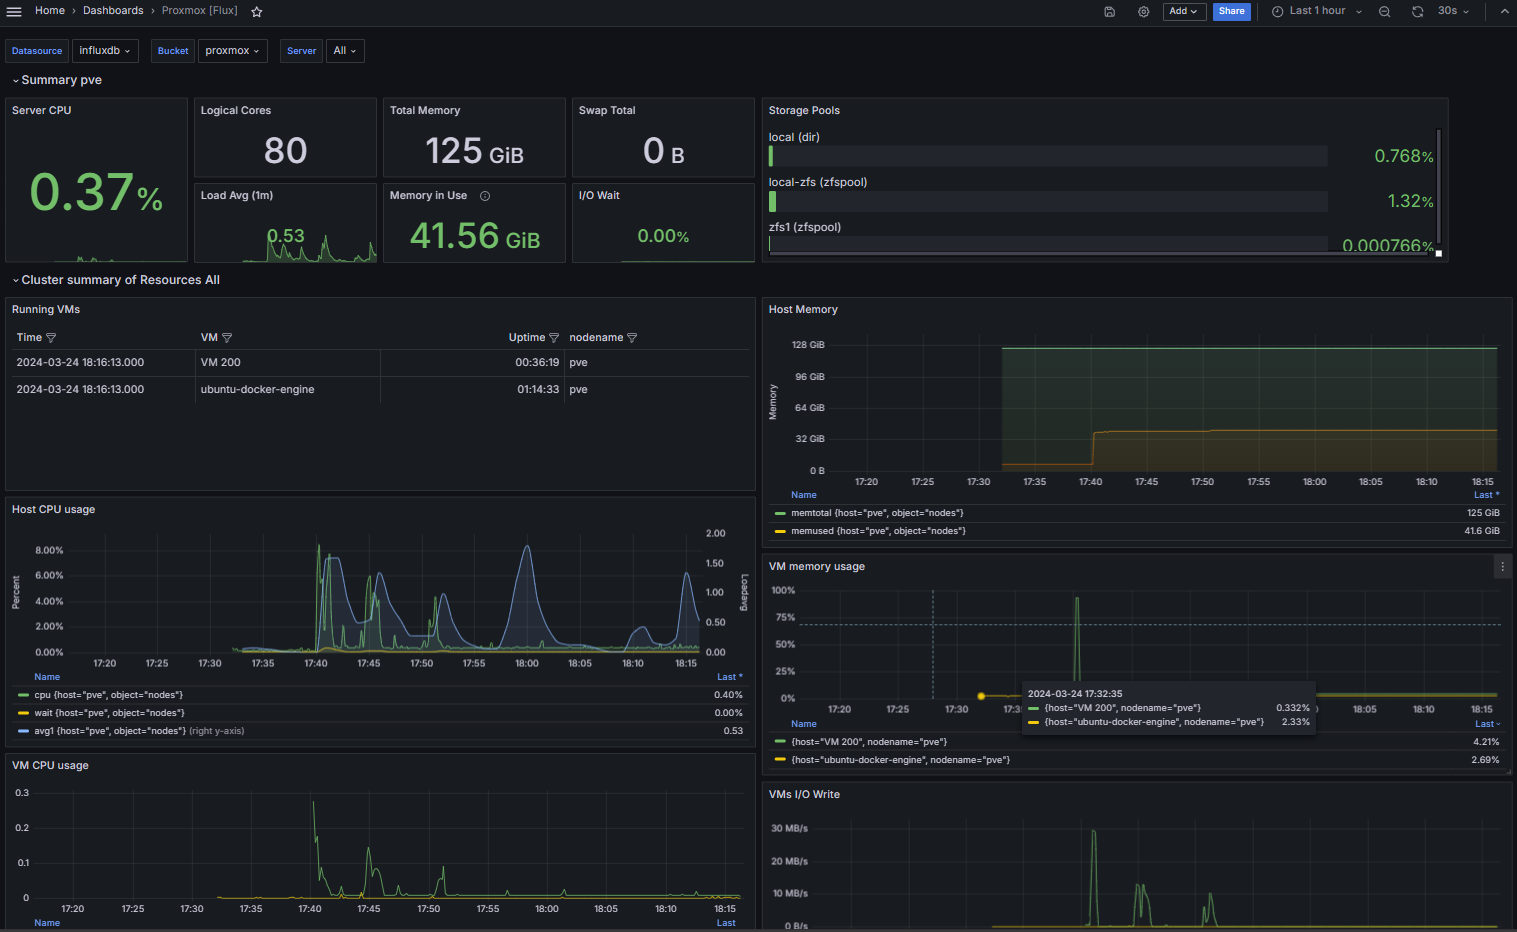Image resolution: width=1517 pixels, height=932 pixels.
Task: Click the local (dir) storage bar
Action: [1048, 156]
